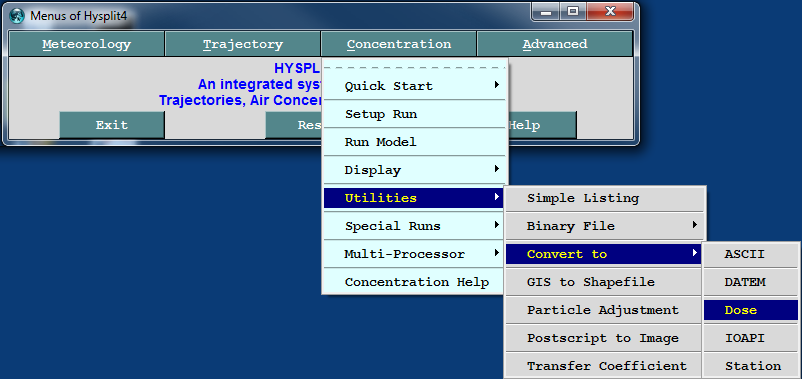The width and height of the screenshot is (802, 379).
Task: Open Concentration Help entry
Action: pos(415,282)
